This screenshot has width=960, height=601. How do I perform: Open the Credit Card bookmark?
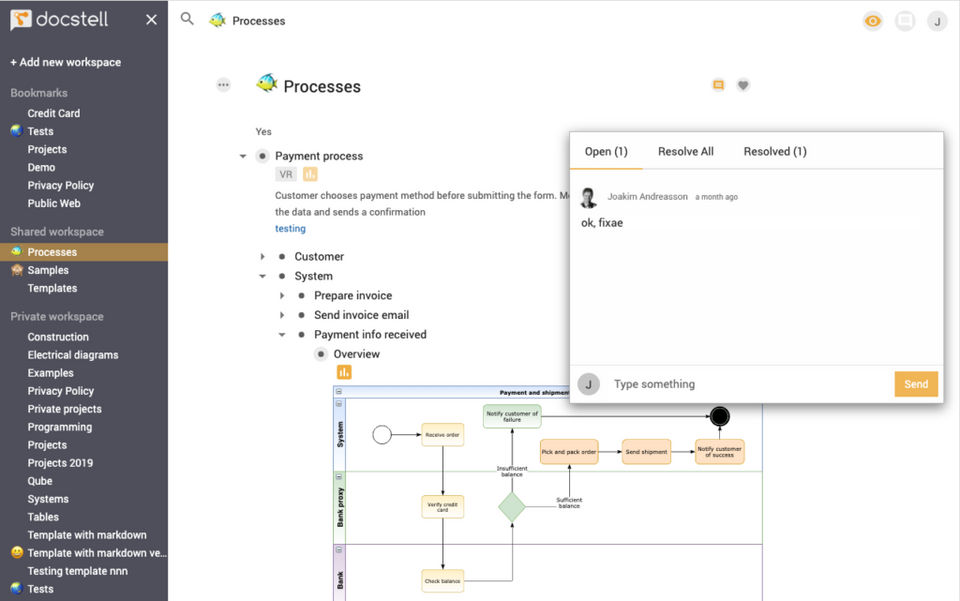pyautogui.click(x=54, y=113)
